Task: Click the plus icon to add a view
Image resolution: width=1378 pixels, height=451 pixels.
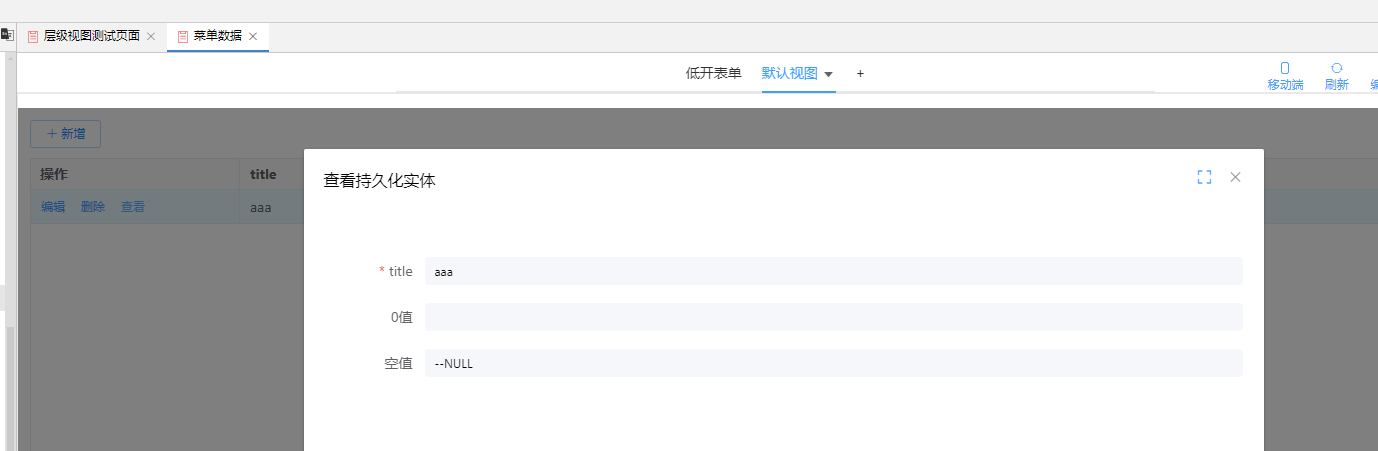Action: (860, 73)
